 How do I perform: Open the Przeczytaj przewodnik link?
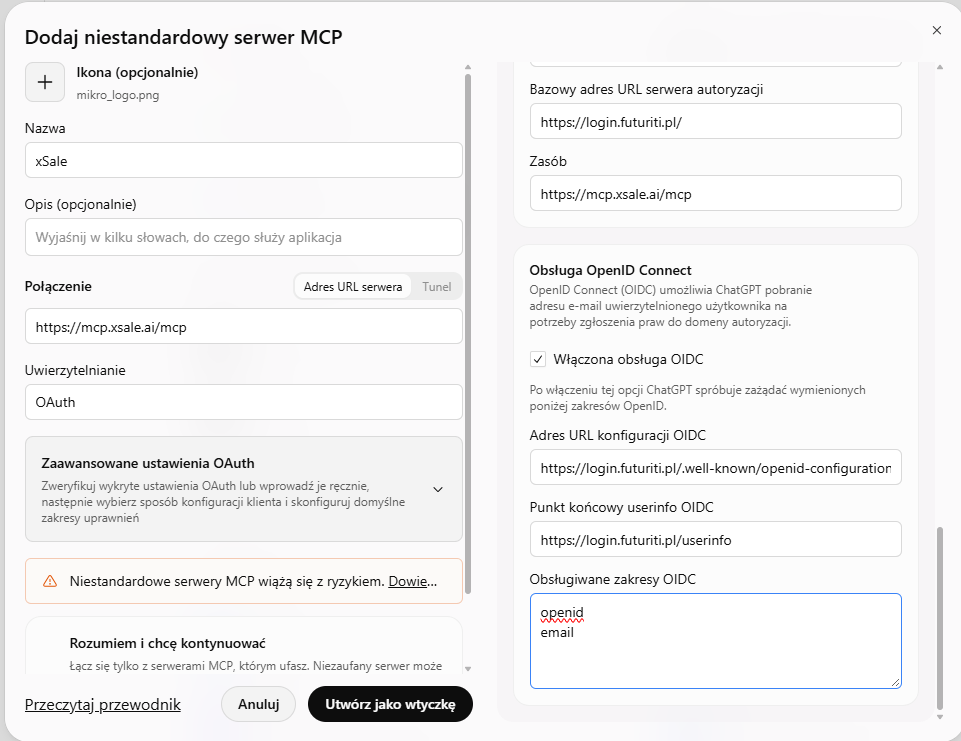[102, 705]
